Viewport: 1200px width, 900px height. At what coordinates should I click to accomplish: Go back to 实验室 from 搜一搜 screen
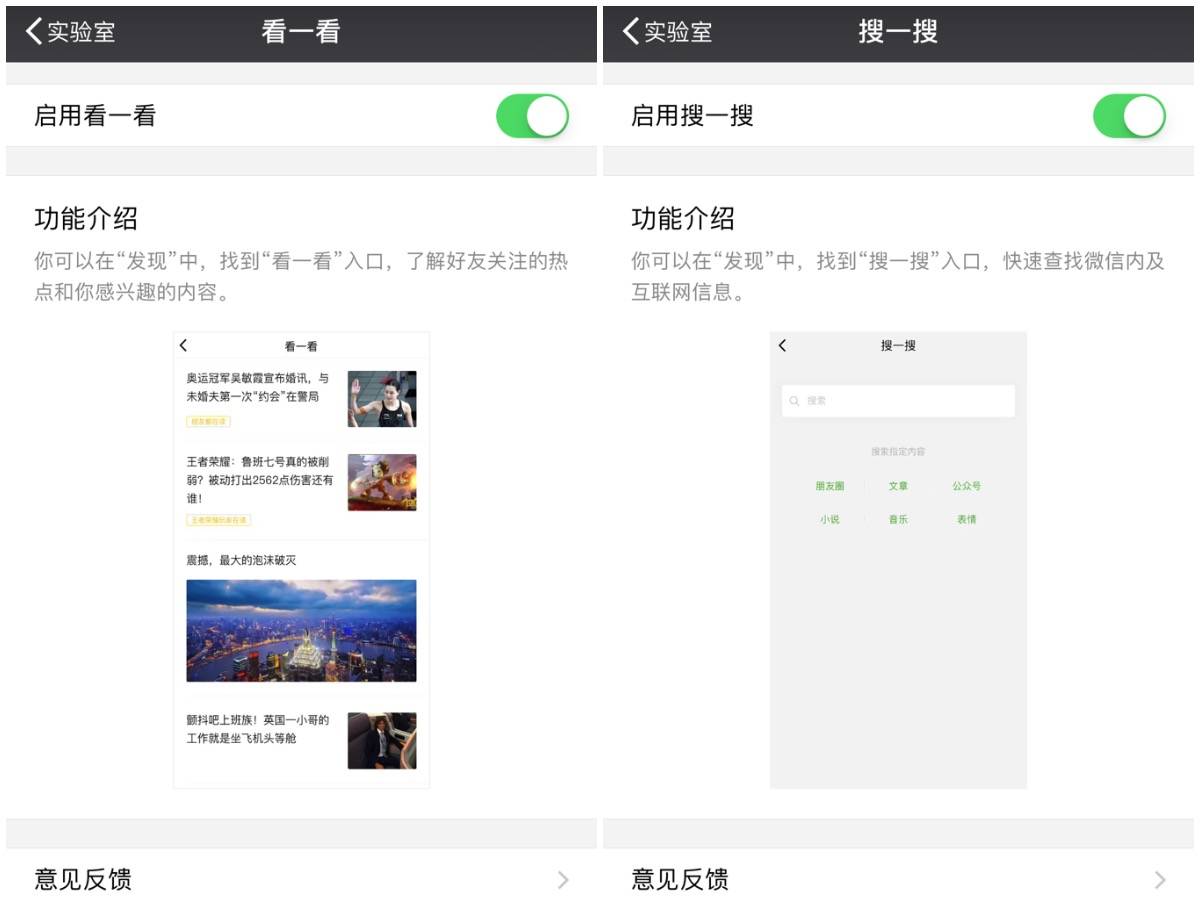[667, 31]
